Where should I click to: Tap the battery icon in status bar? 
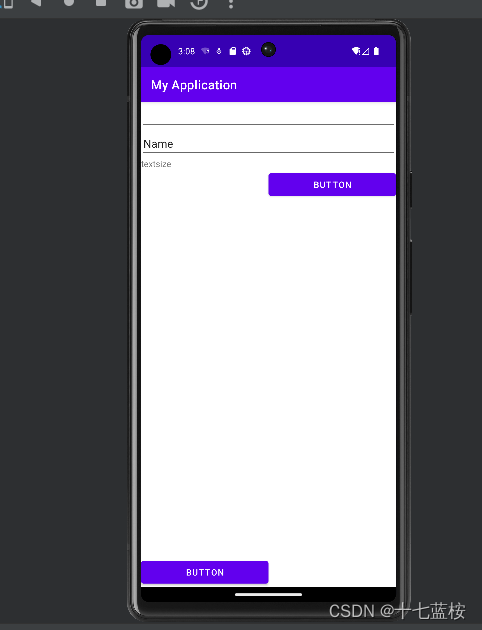[376, 51]
